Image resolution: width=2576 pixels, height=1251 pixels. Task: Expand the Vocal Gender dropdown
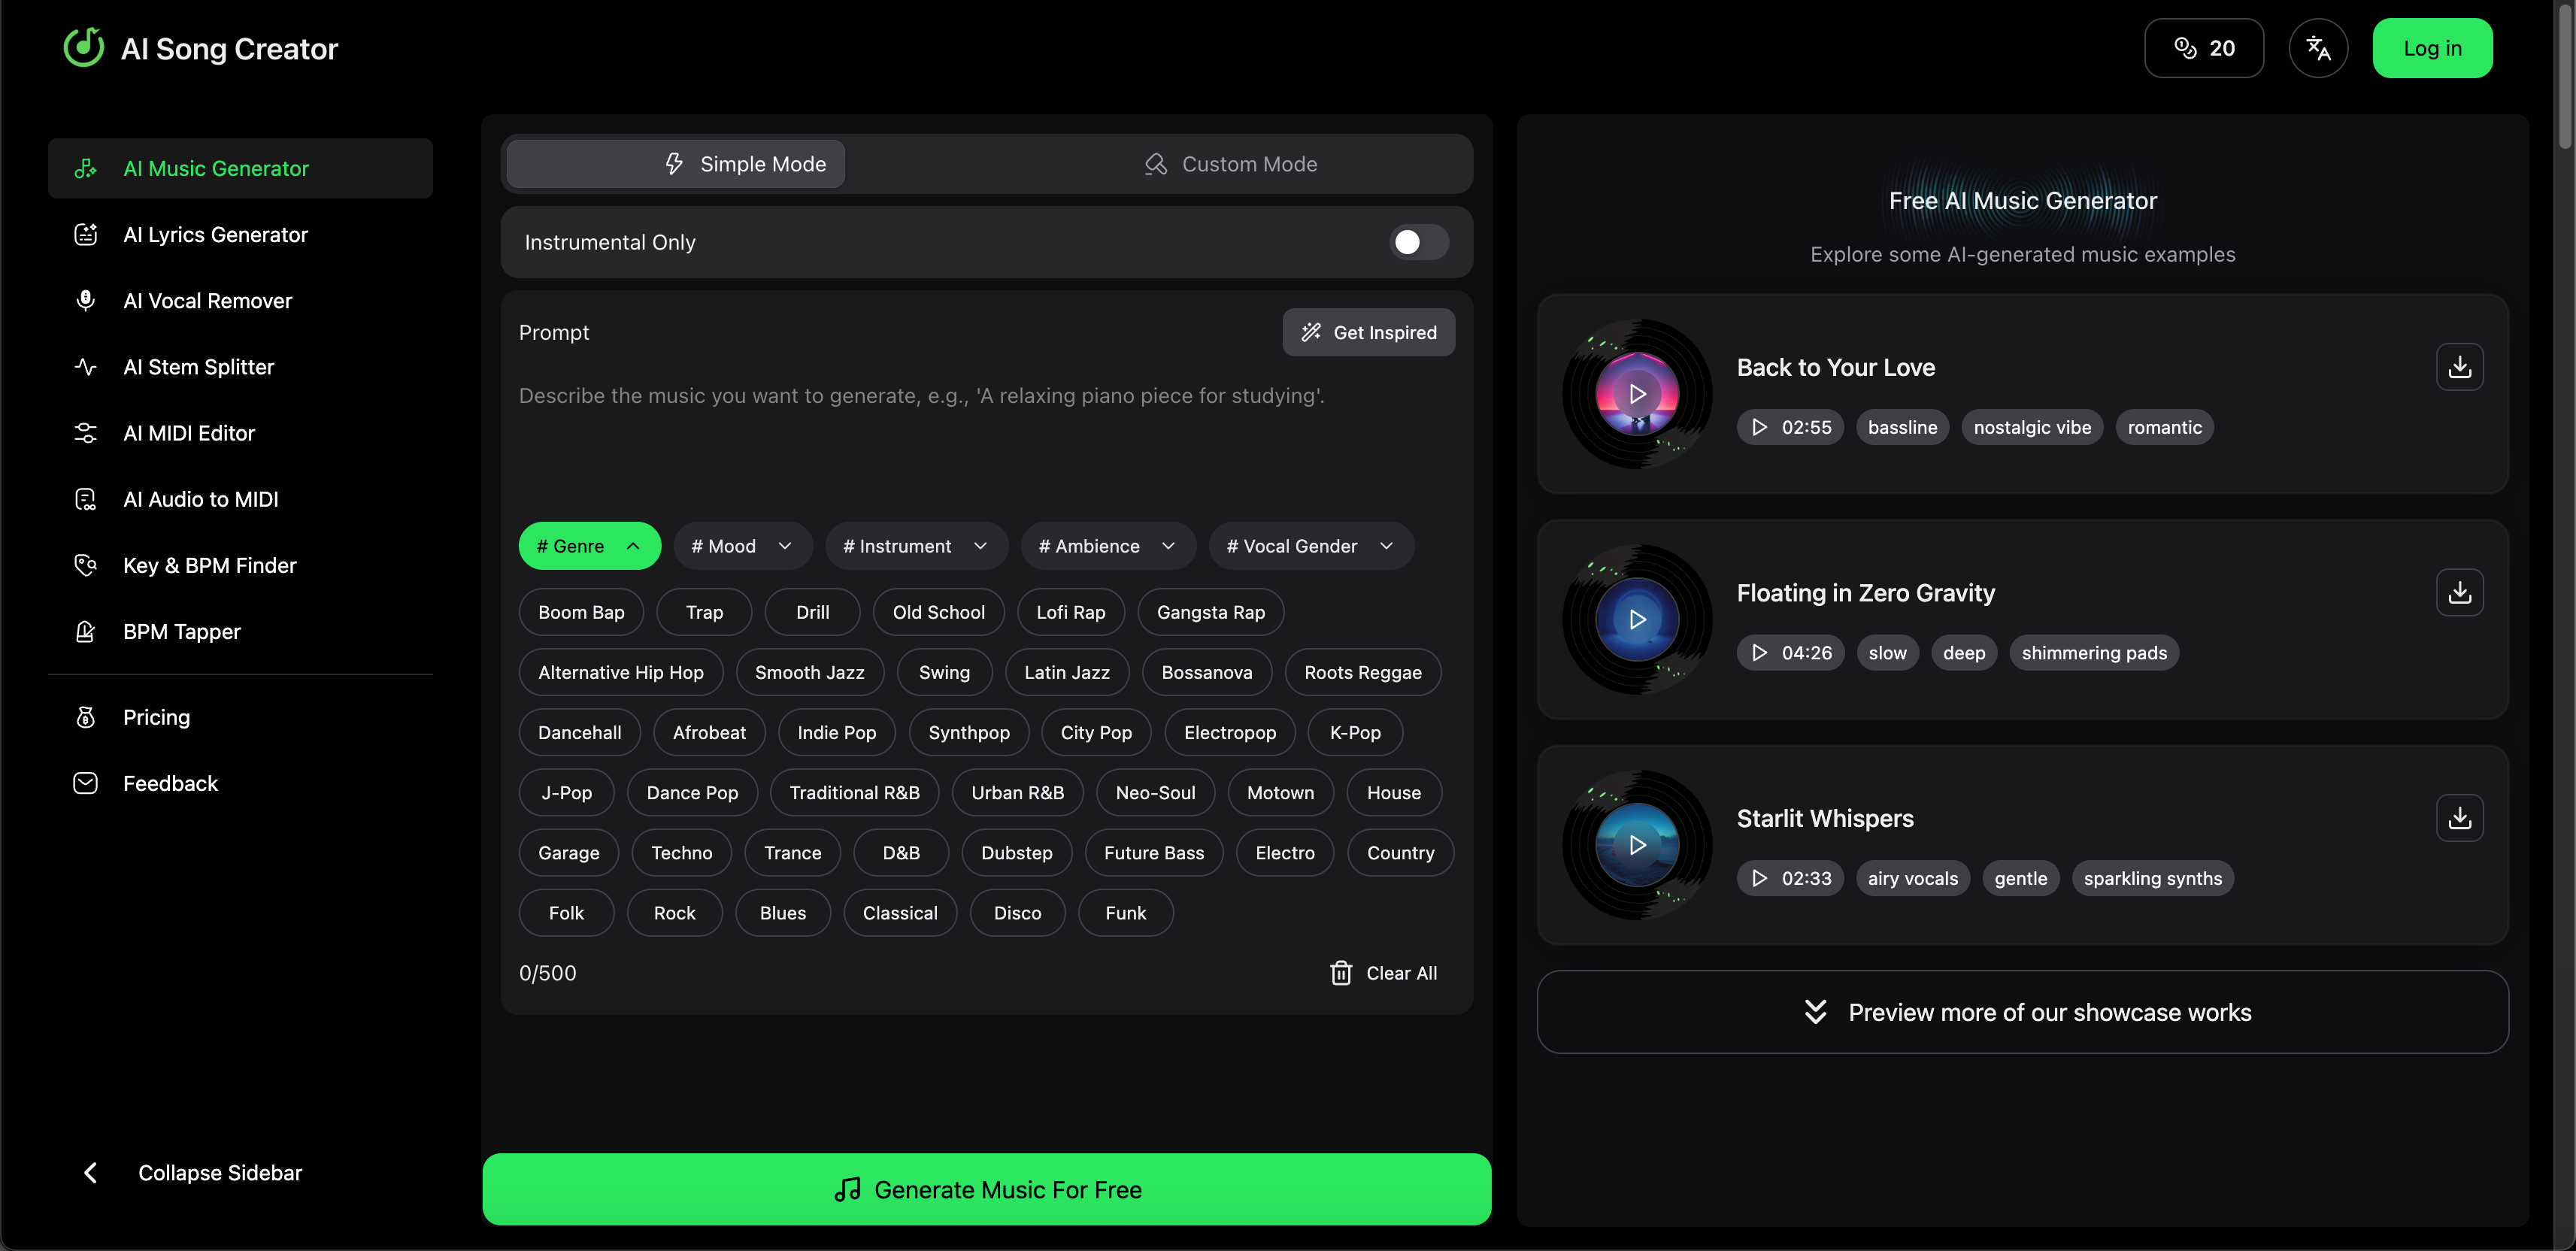1309,546
